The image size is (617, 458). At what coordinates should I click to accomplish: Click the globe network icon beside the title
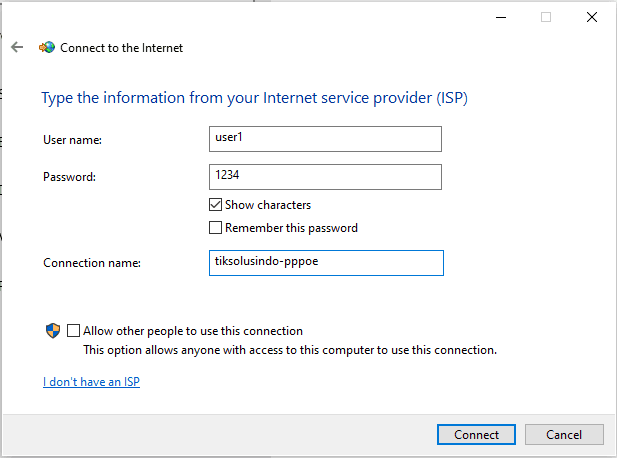(x=46, y=47)
